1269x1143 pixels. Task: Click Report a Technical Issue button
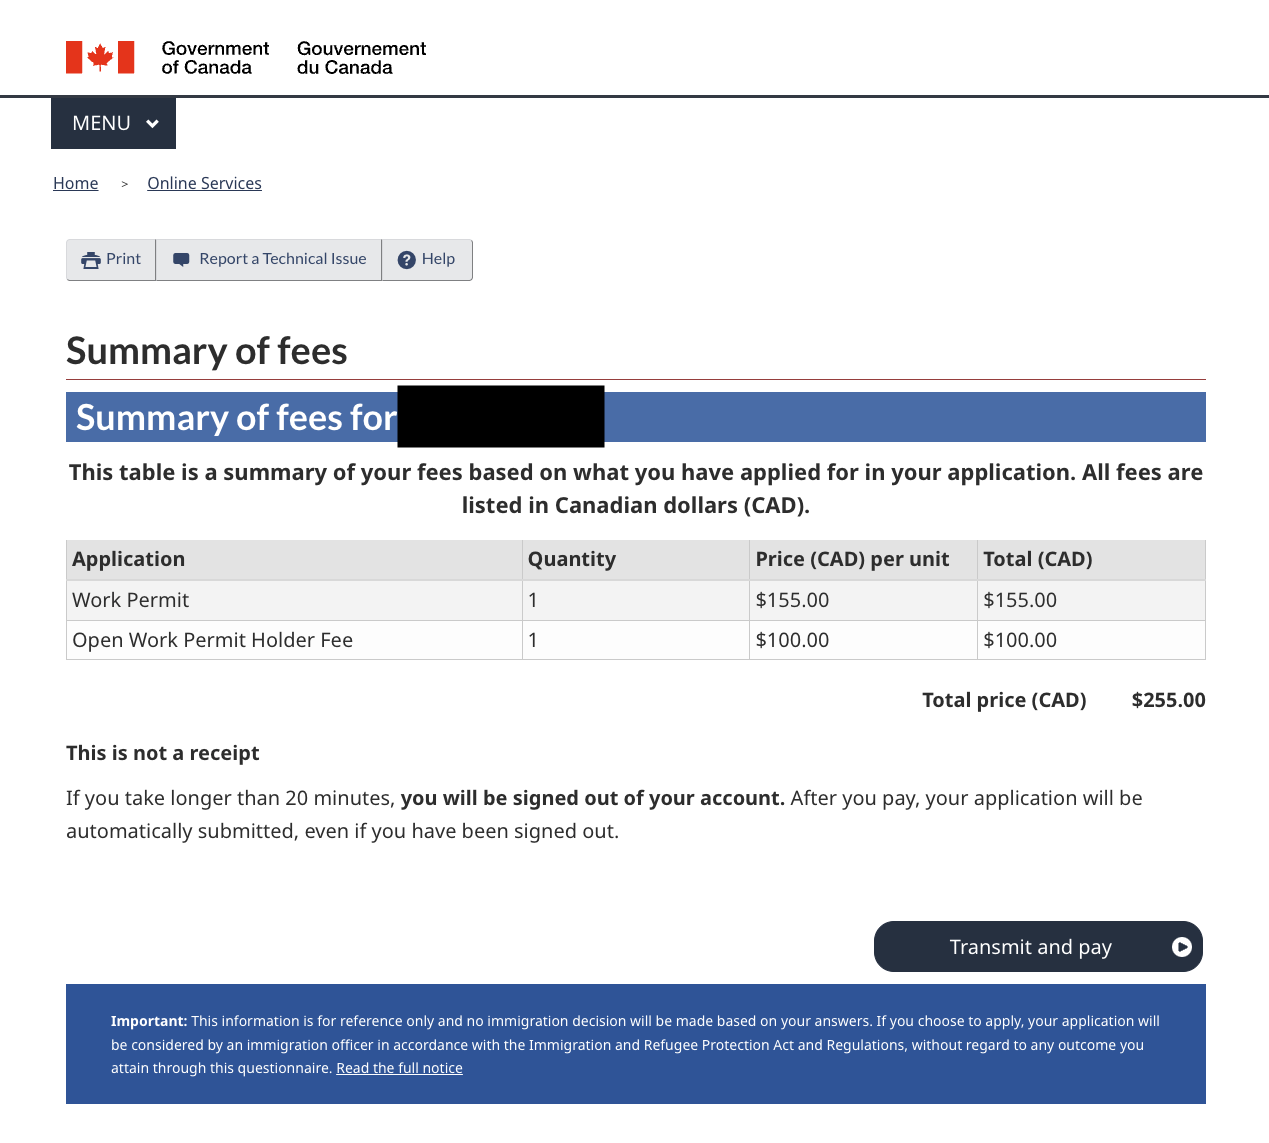[269, 260]
